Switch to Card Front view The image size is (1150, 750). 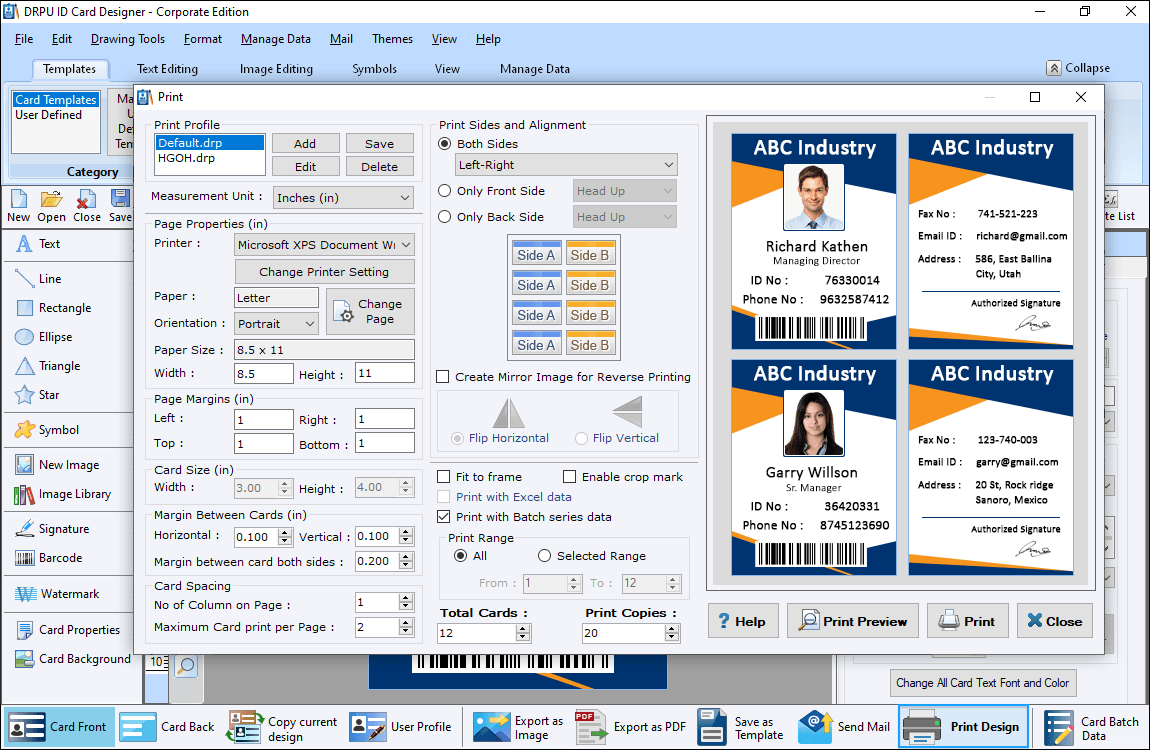(x=58, y=727)
